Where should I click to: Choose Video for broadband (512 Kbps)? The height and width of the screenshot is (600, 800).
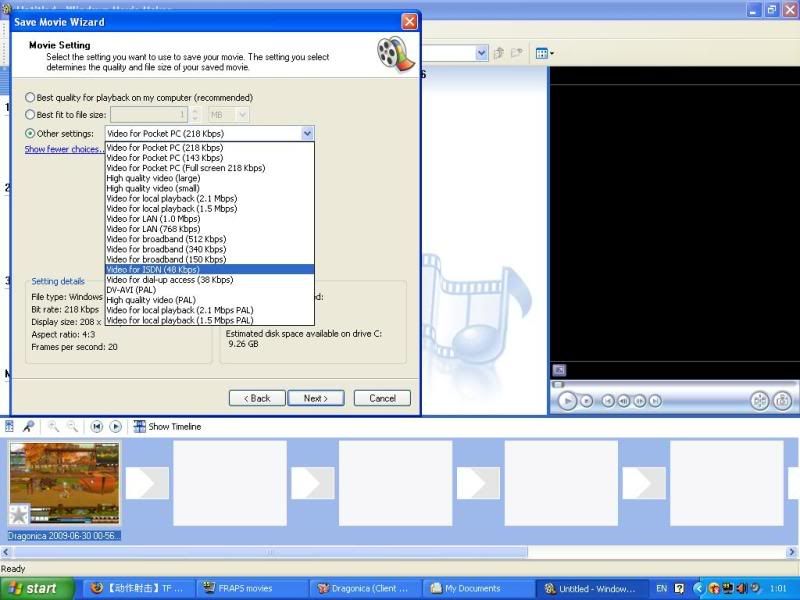[x=209, y=239]
